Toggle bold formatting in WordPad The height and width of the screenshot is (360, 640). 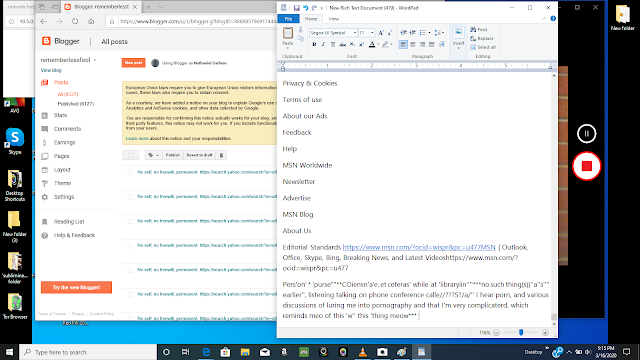314,44
